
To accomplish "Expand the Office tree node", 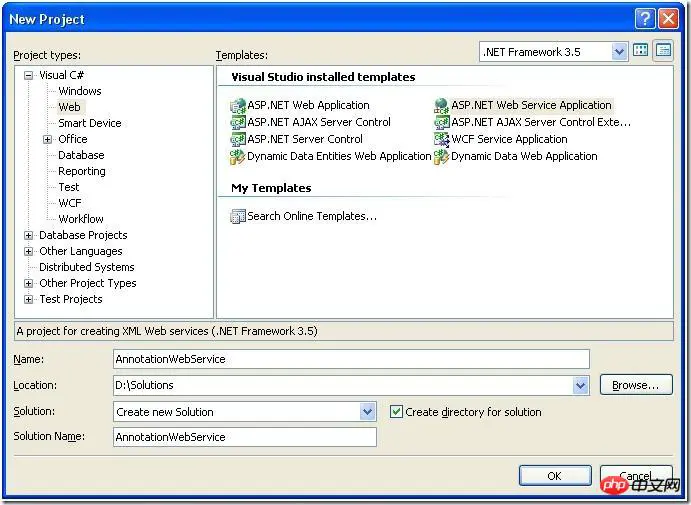I will [x=48, y=139].
